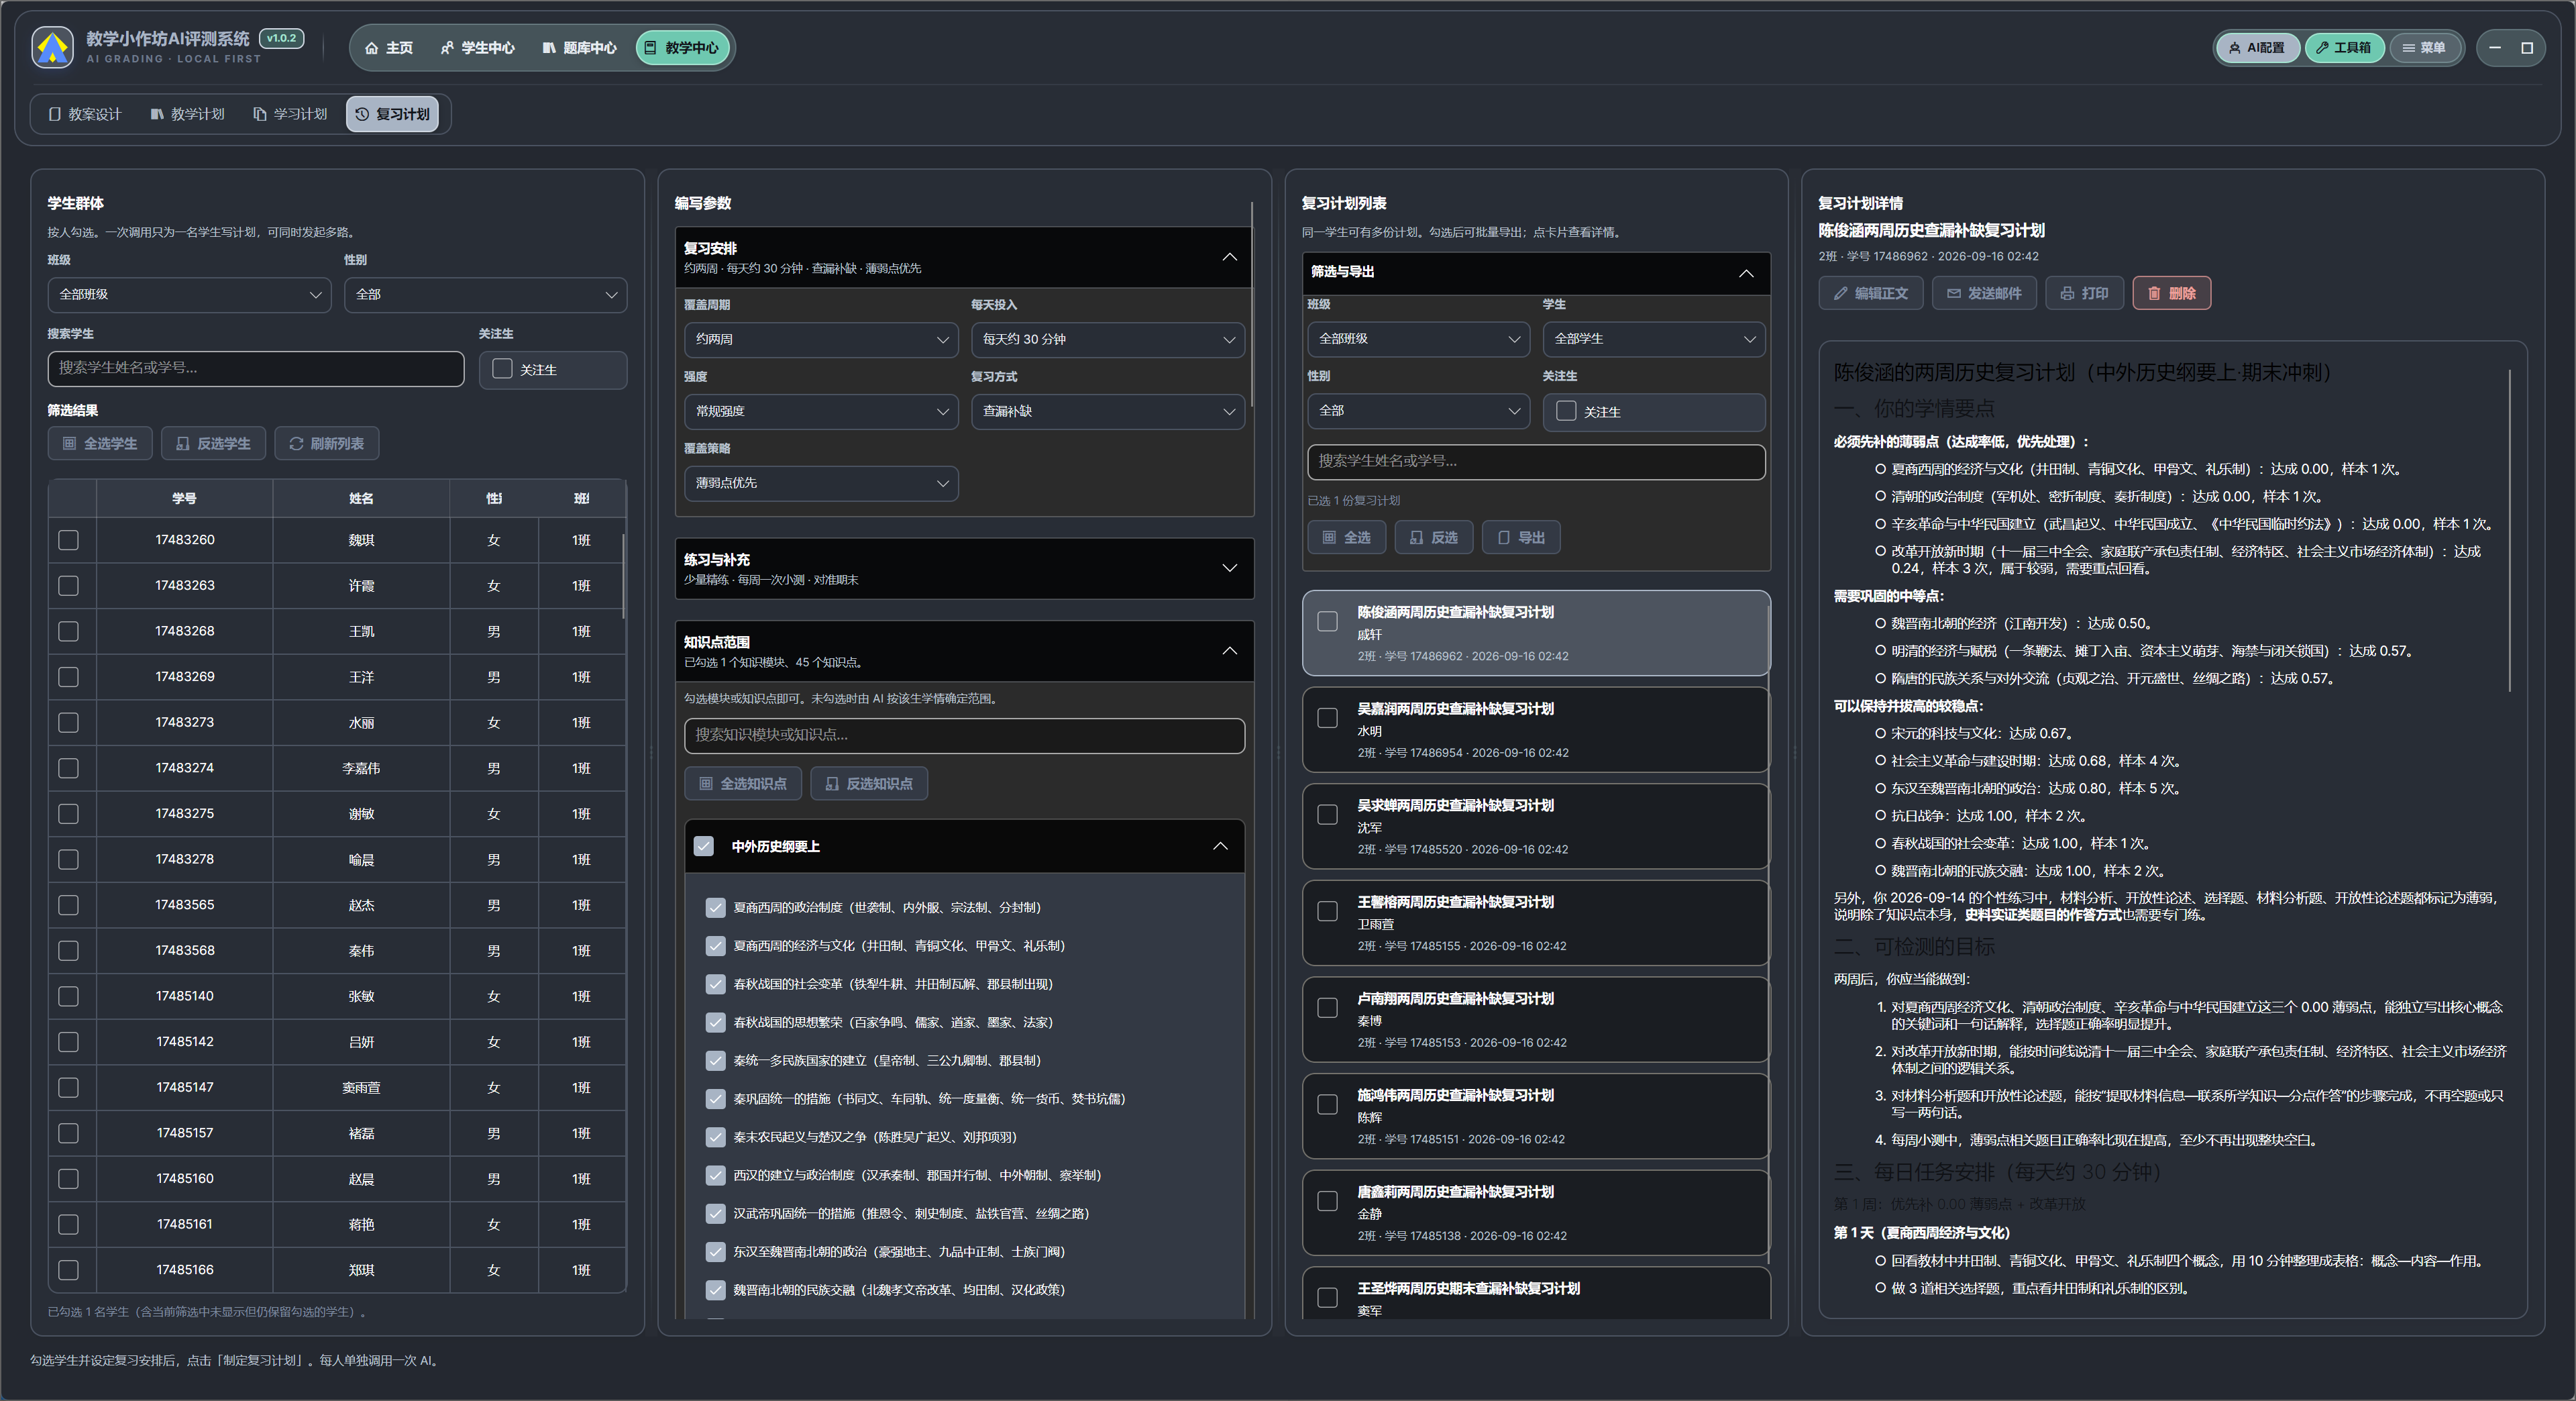Viewport: 2576px width, 1401px height.
Task: Click the 全选学生 button
Action: coord(100,444)
